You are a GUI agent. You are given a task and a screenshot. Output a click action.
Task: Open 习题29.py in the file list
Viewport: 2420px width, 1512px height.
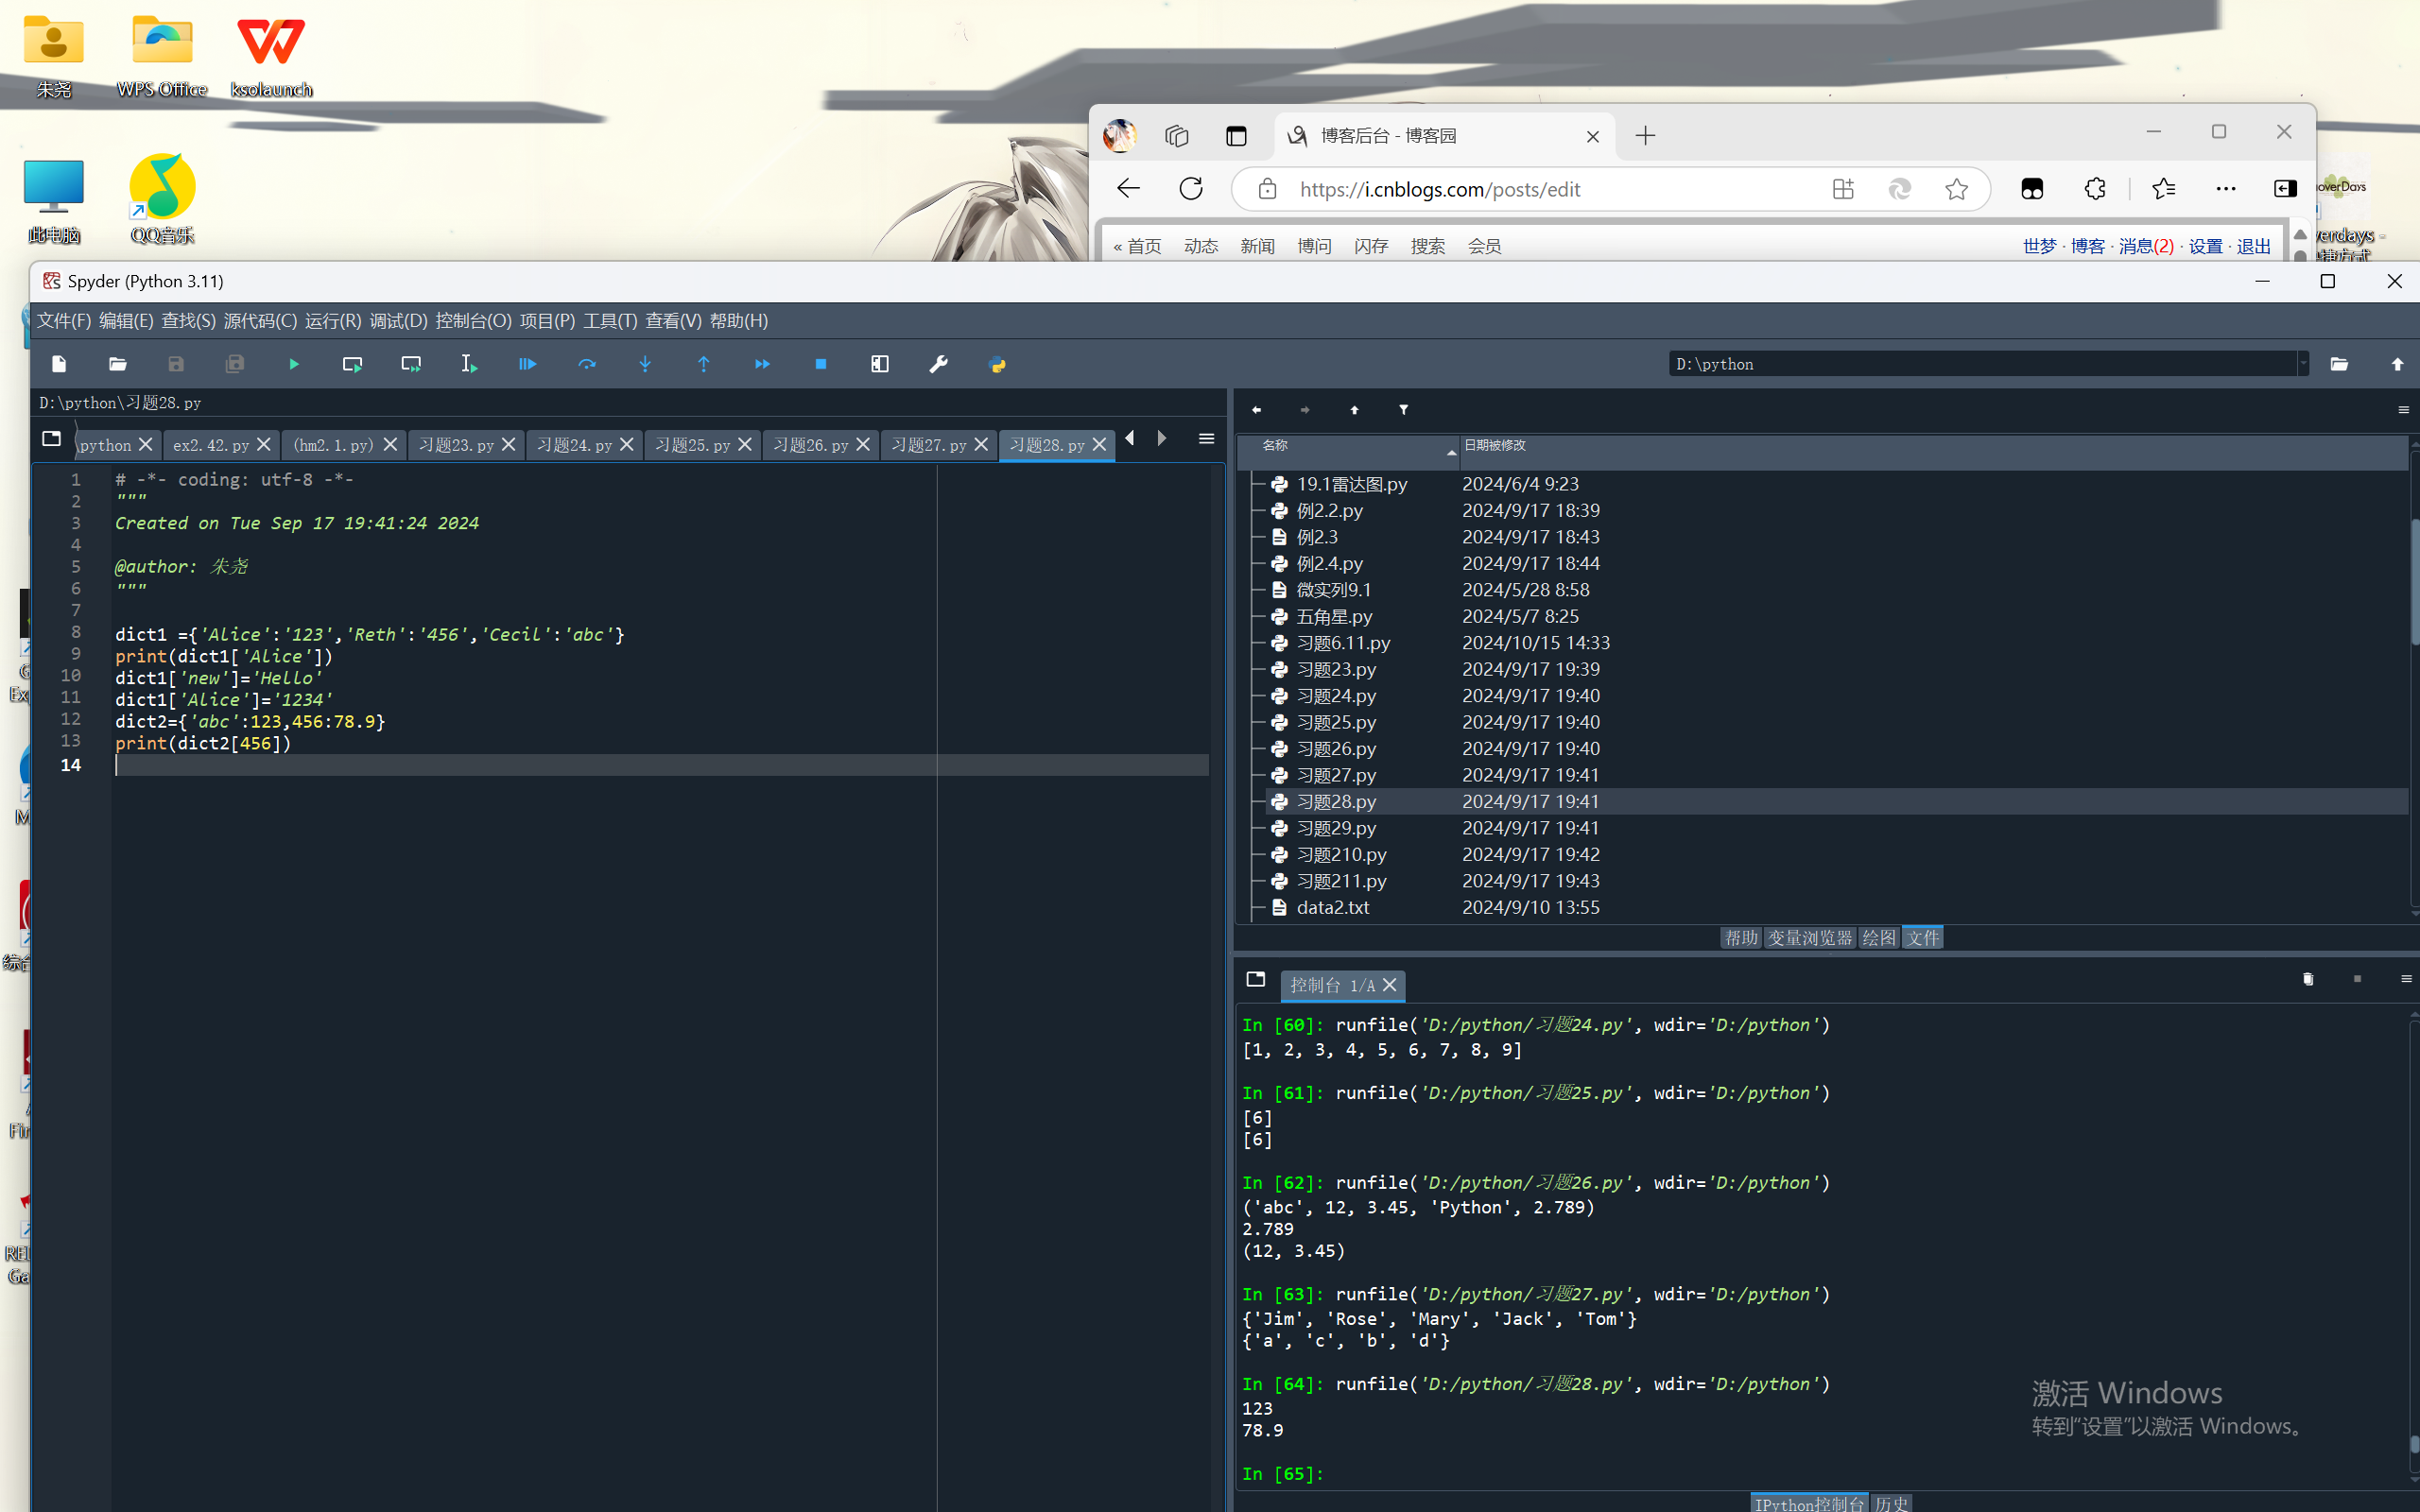(1336, 828)
